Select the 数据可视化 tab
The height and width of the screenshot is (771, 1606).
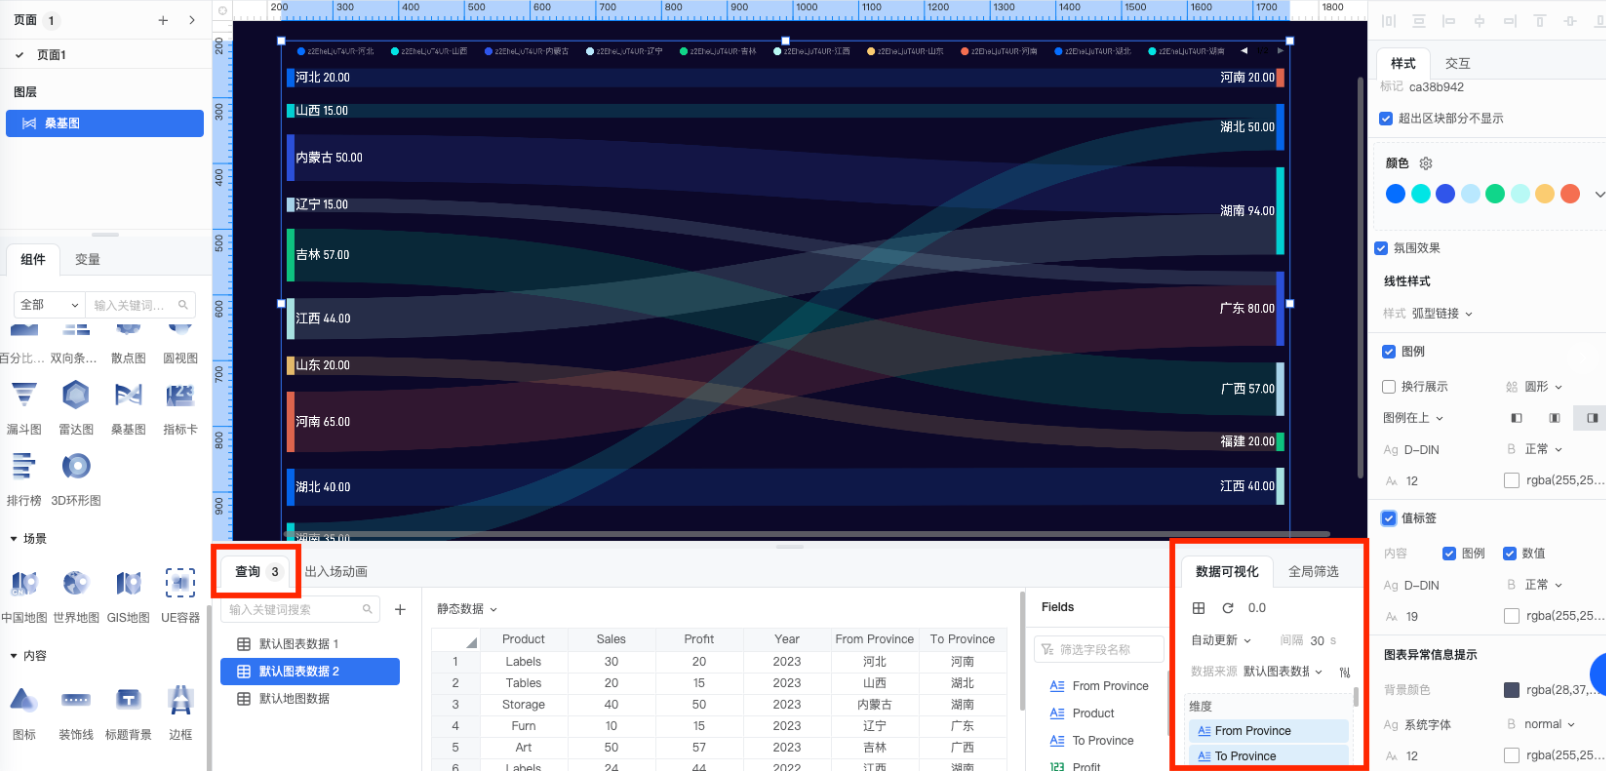click(1227, 572)
